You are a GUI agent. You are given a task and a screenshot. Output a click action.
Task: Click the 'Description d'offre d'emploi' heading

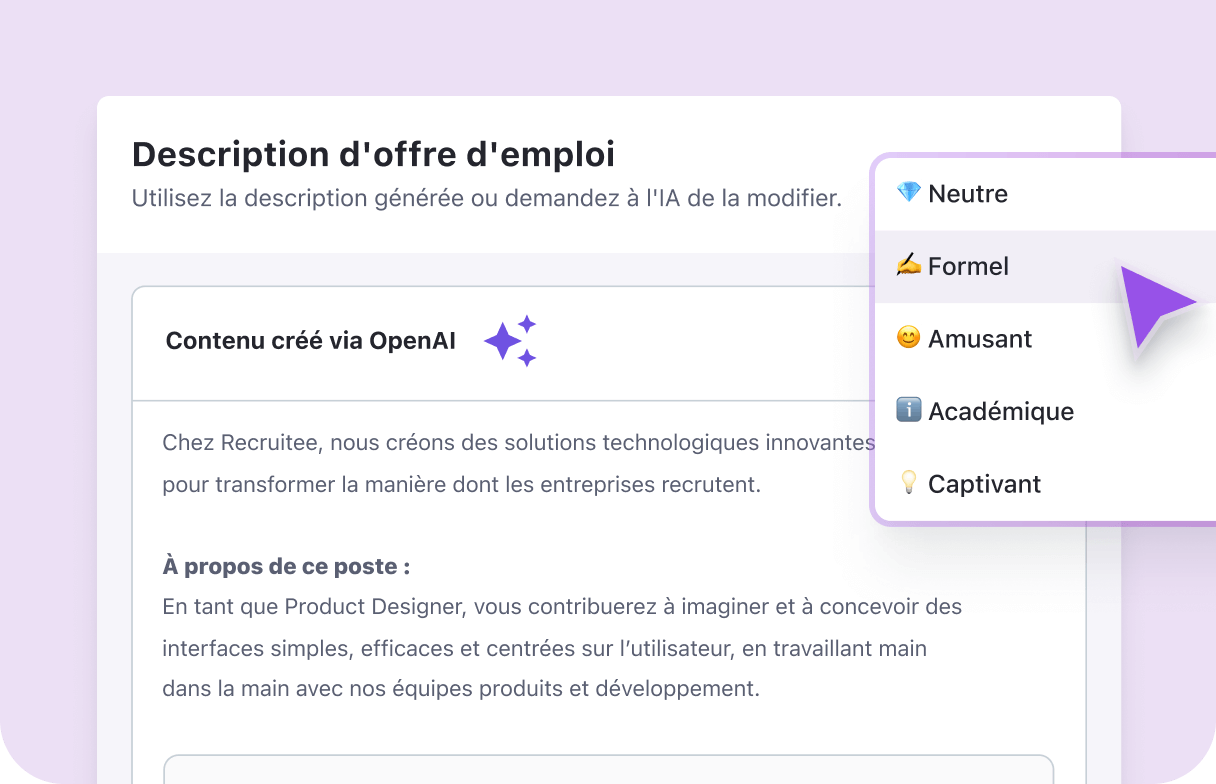pyautogui.click(x=372, y=155)
